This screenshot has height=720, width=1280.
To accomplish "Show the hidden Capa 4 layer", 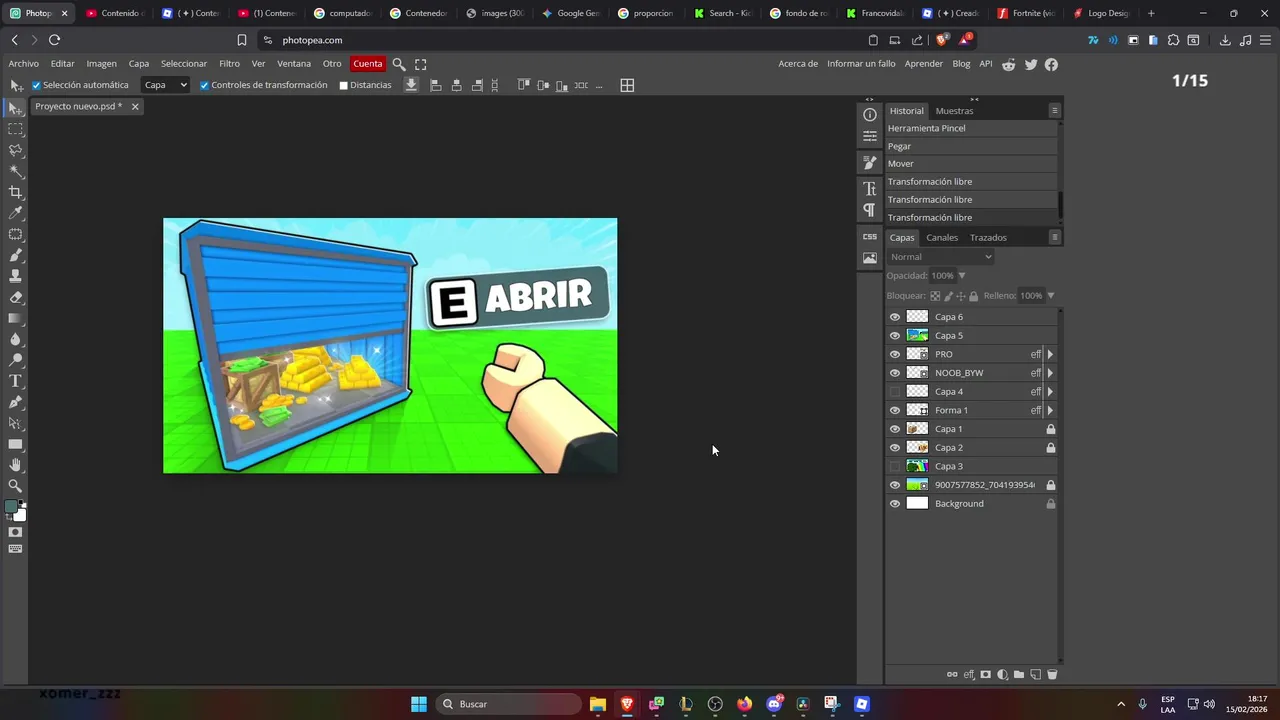I will (x=895, y=392).
